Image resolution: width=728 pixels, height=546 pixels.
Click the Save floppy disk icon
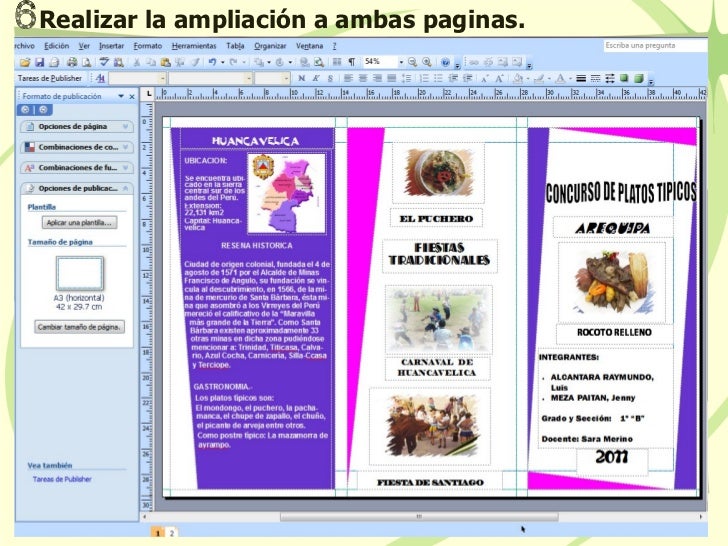click(x=39, y=62)
